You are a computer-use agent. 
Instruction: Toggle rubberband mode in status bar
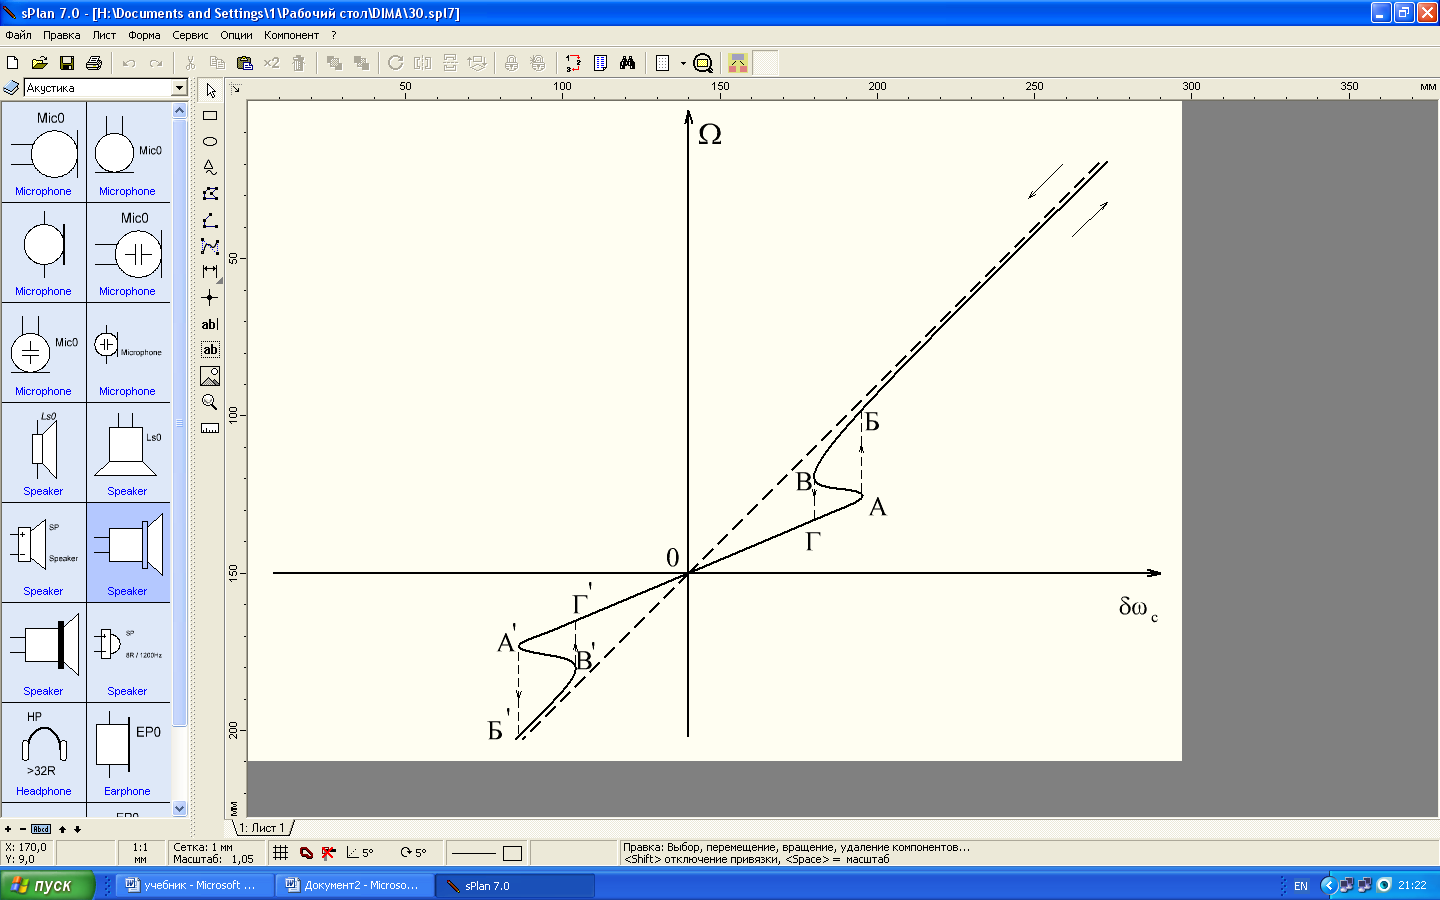pos(306,853)
